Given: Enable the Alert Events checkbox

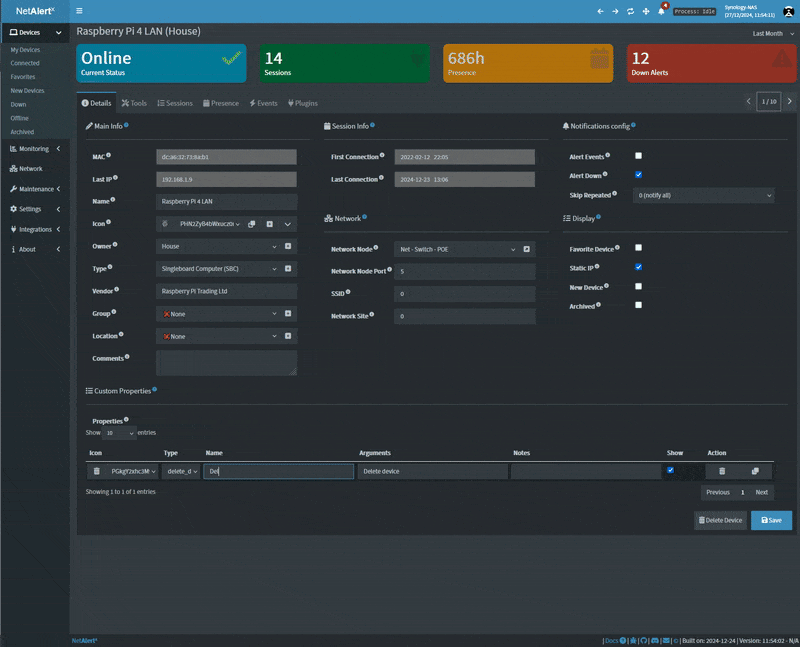Looking at the screenshot, I should [638, 156].
